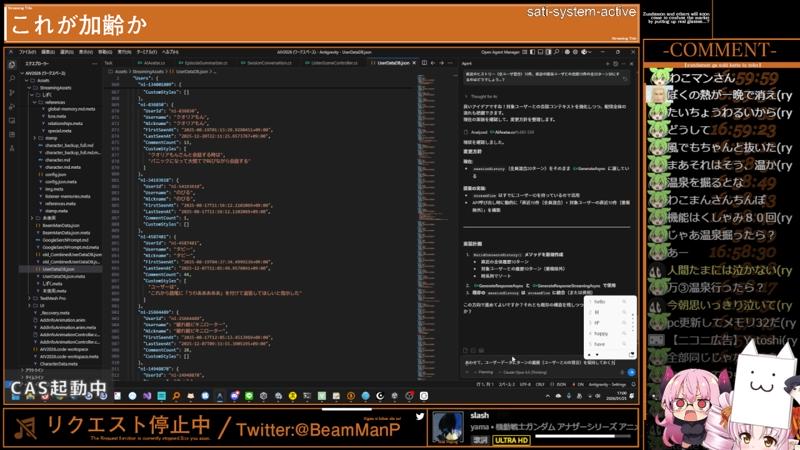This screenshot has height=450, width=800.
Task: Open more actions menu beside editor tabs
Action: click(x=450, y=63)
